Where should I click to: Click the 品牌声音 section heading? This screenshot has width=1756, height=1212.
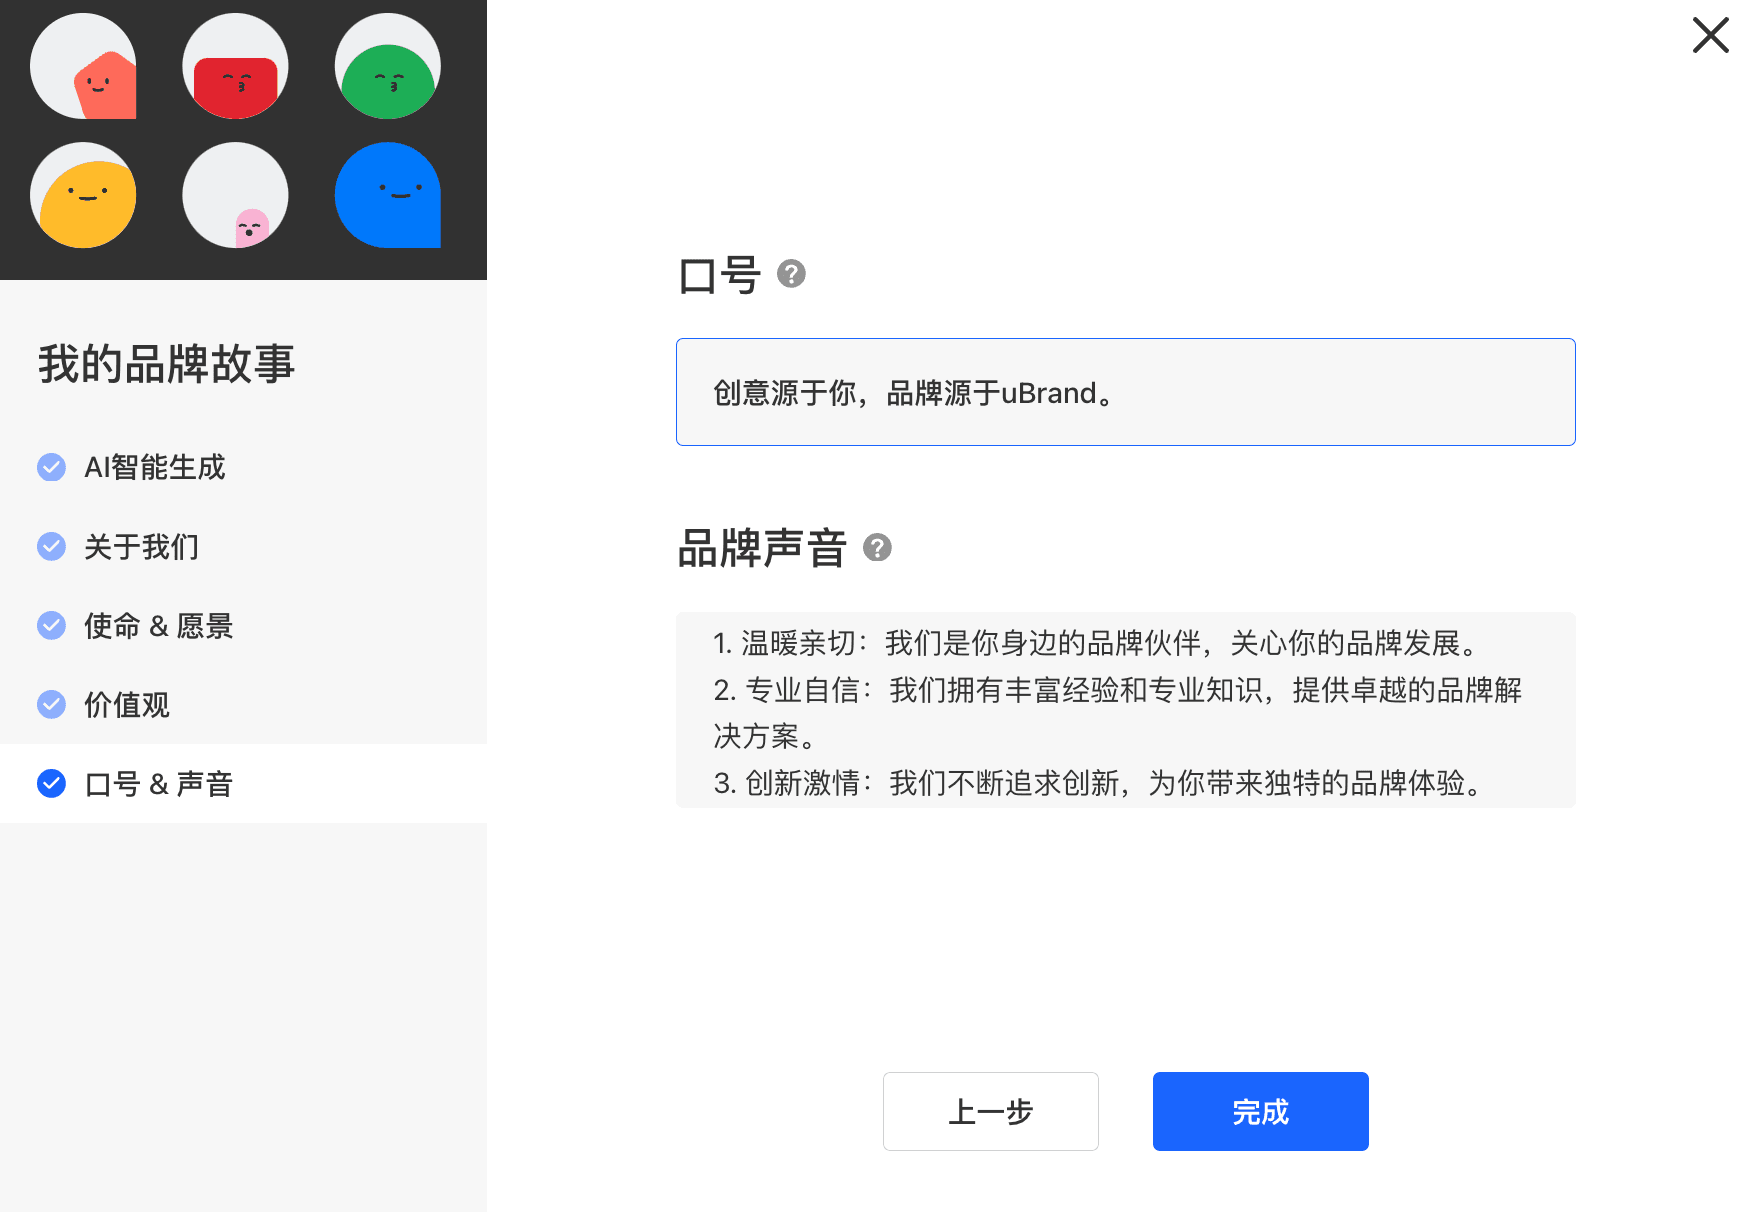pyautogui.click(x=762, y=548)
